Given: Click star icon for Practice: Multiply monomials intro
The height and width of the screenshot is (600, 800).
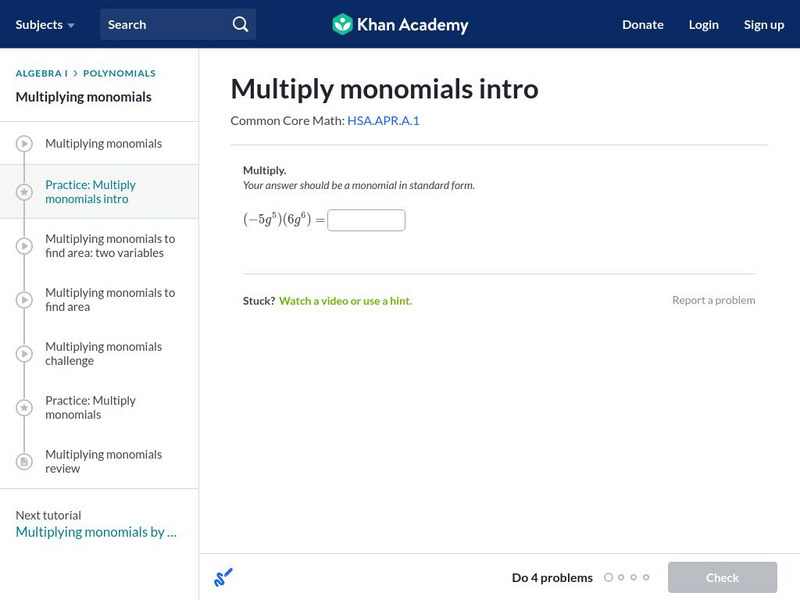Looking at the screenshot, I should (24, 192).
